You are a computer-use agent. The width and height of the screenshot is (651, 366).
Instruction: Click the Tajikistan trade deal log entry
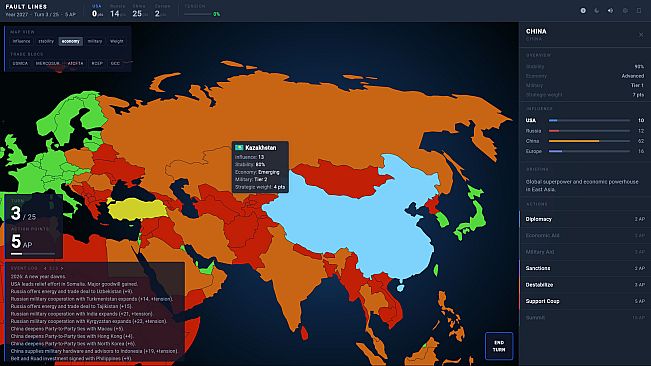click(71, 306)
